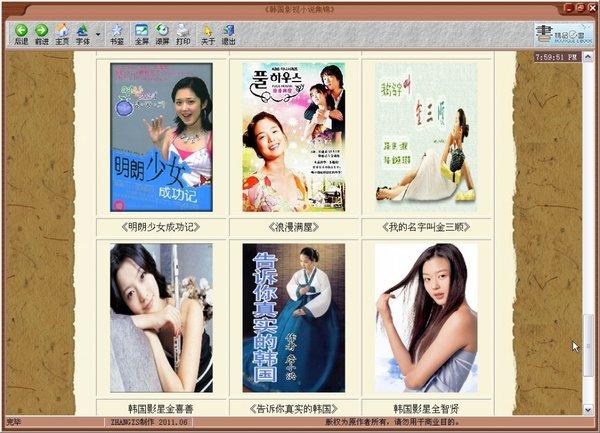Click the ZHANGIS制作 2011.06 status text

149,422
